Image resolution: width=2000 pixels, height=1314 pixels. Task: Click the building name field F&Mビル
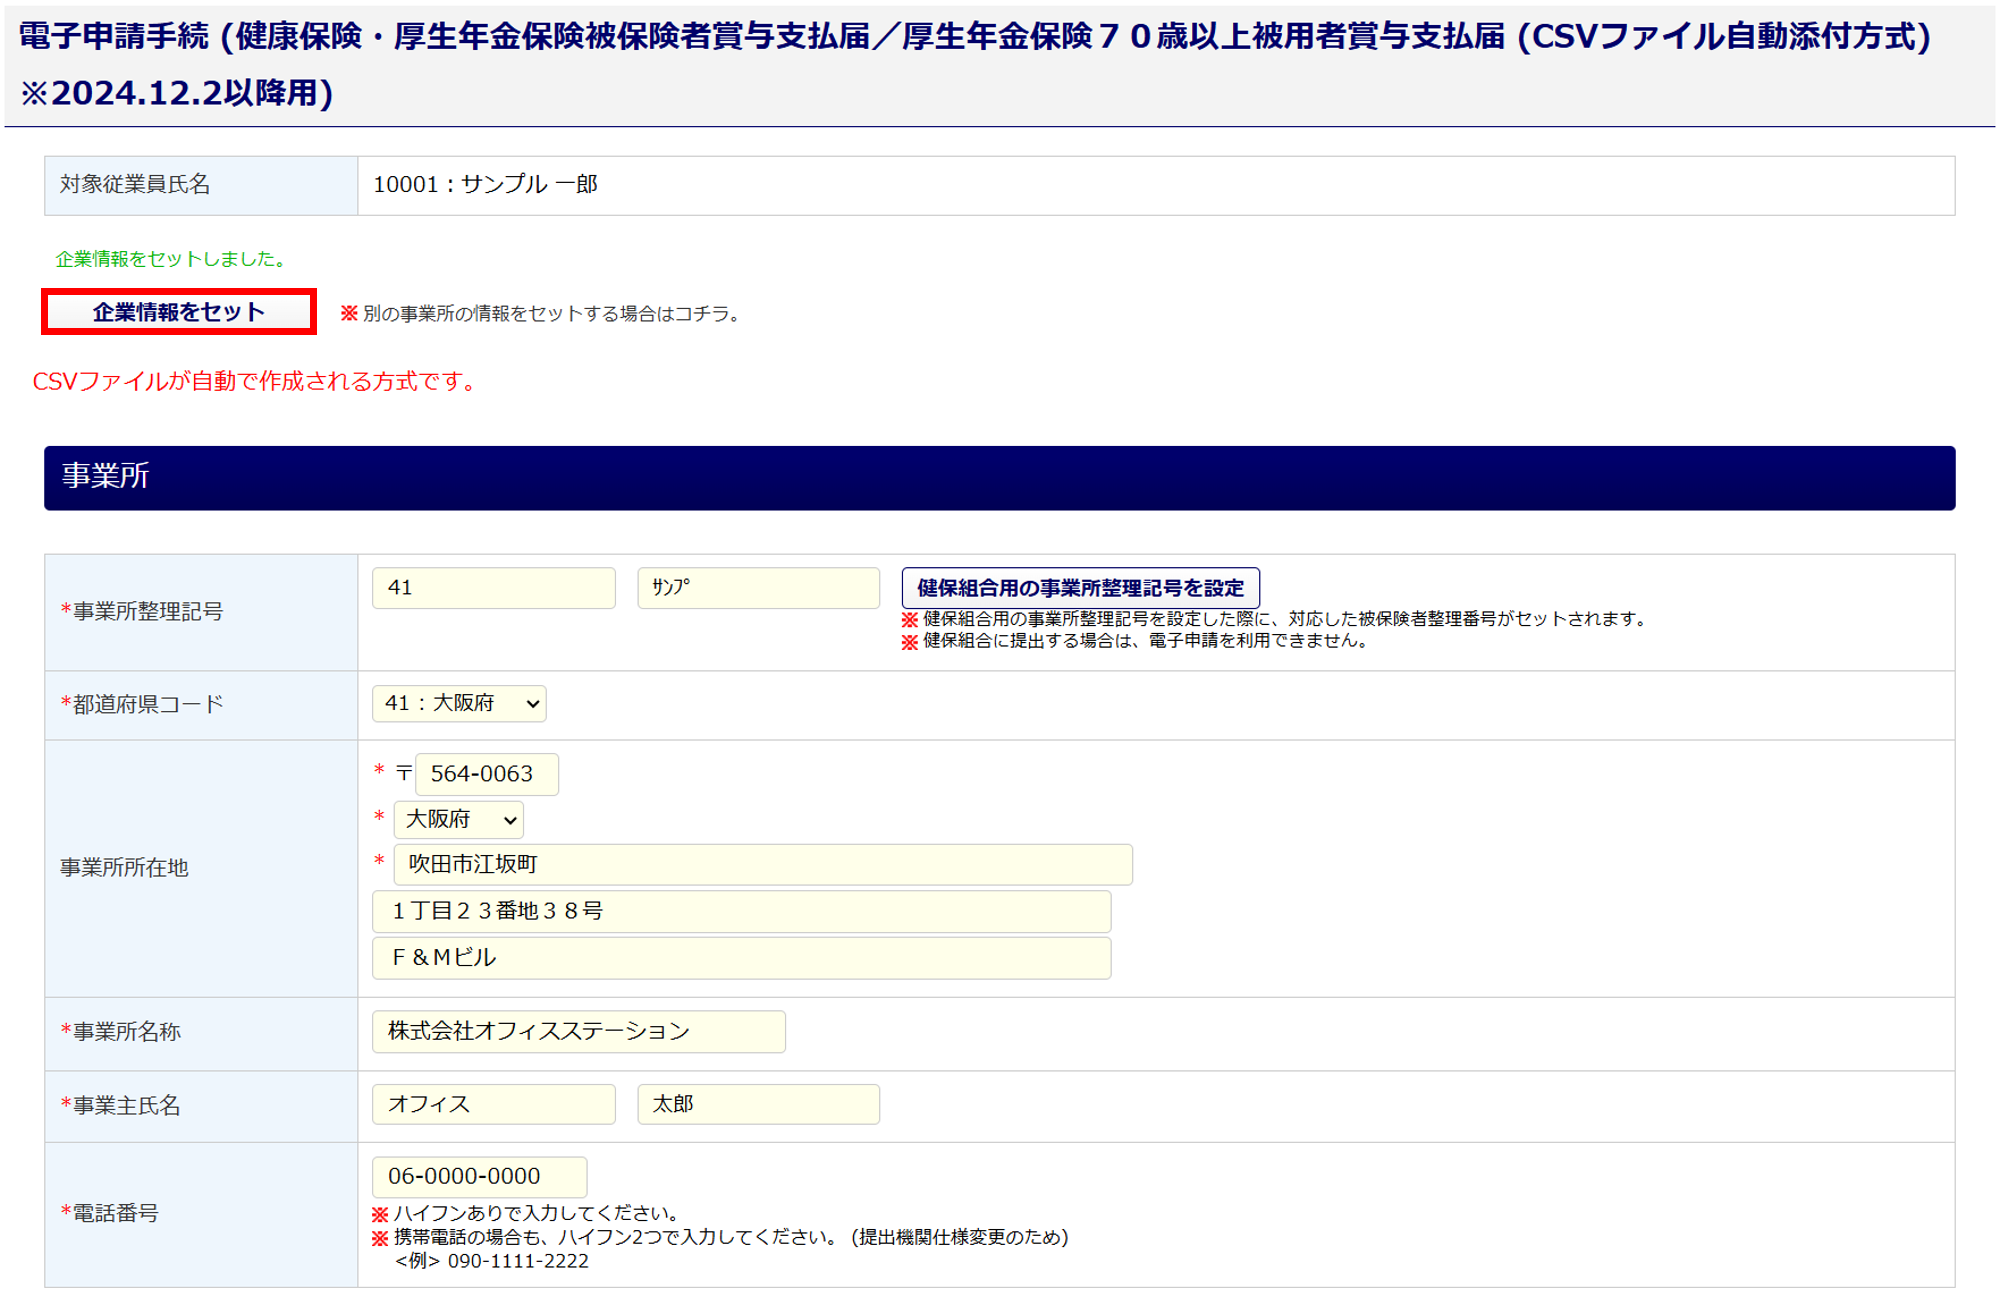coord(741,958)
